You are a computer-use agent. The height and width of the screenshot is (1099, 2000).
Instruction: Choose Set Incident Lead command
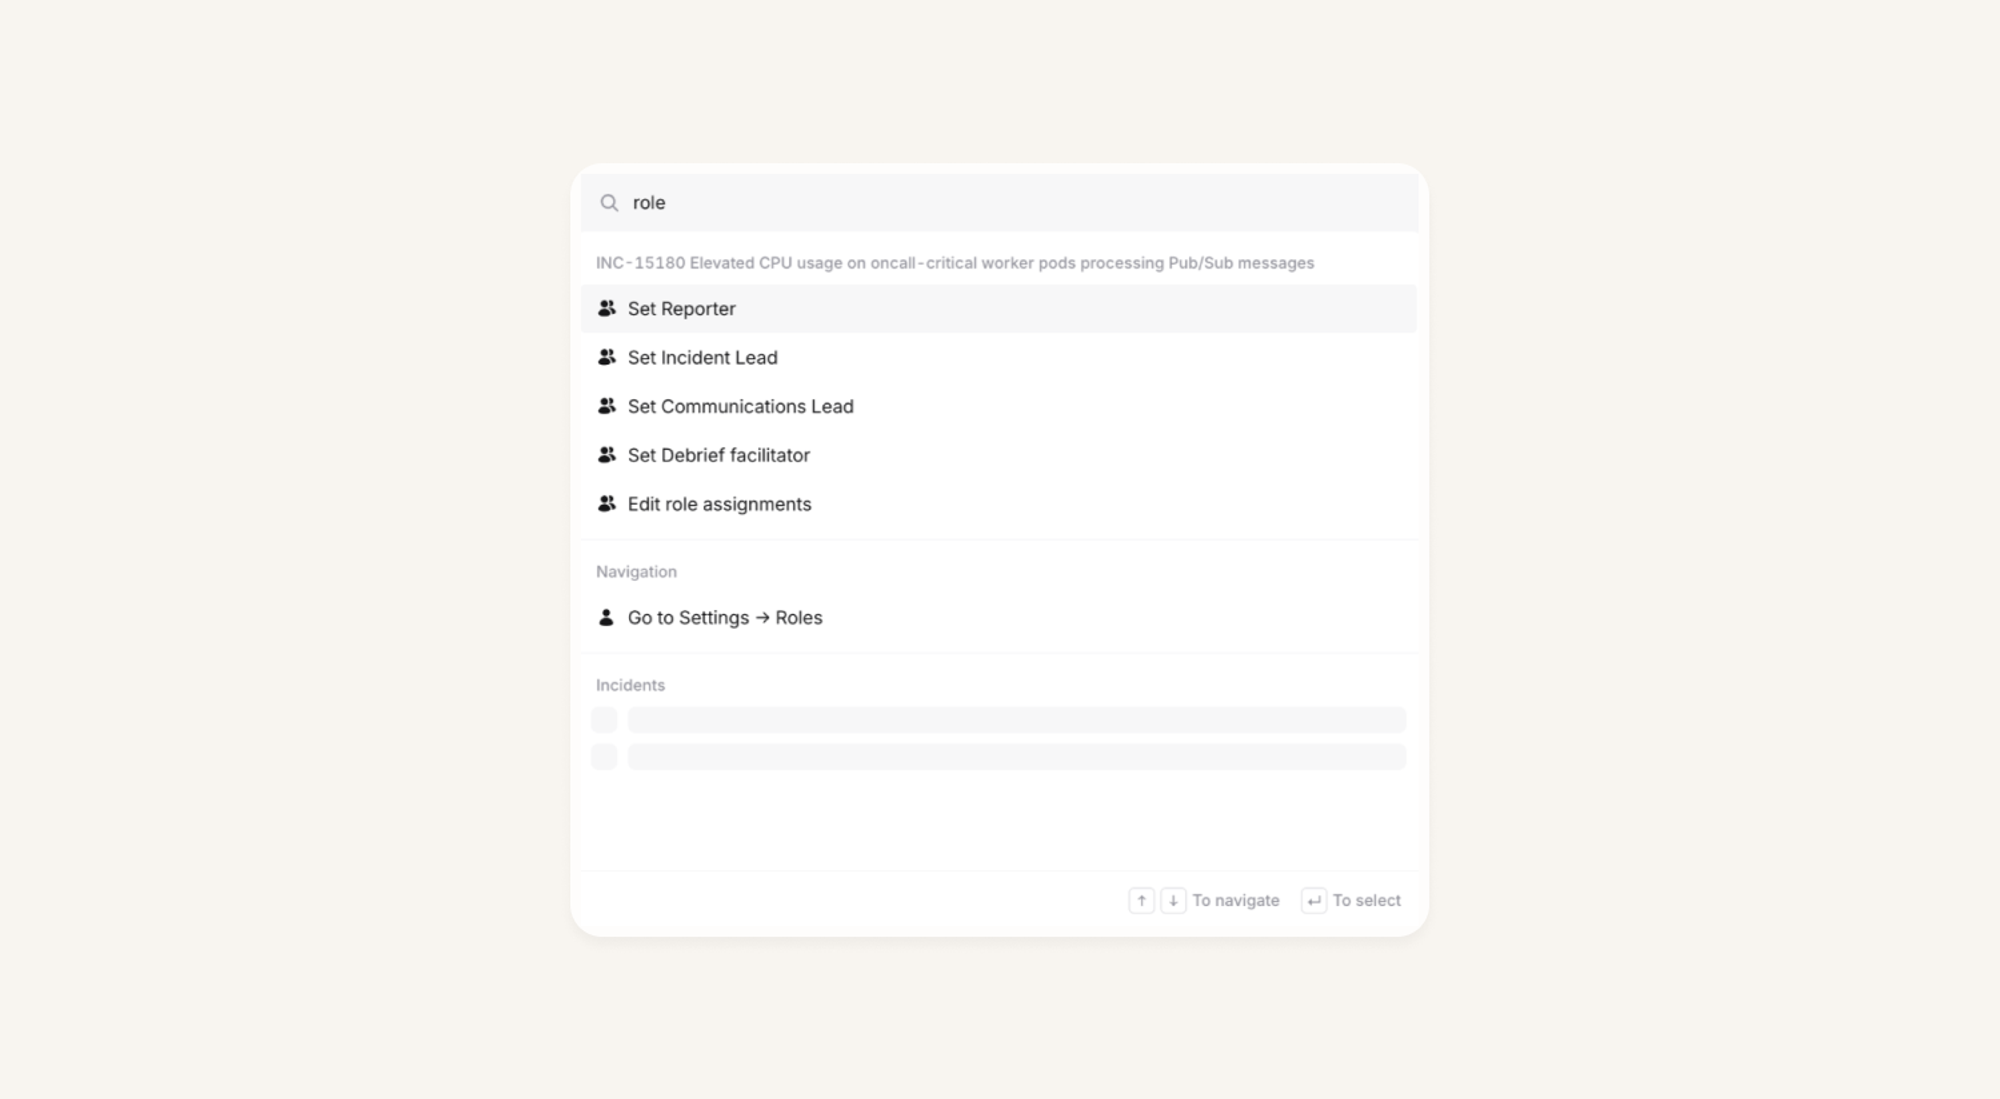coord(702,358)
